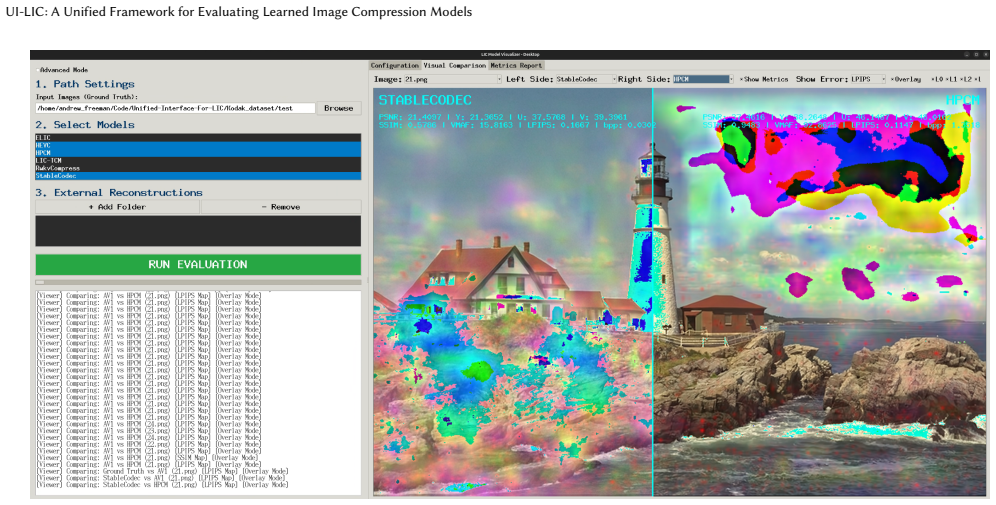This screenshot has height=505, width=996.
Task: Select RwkvCompress in the models list
Action: (x=198, y=168)
